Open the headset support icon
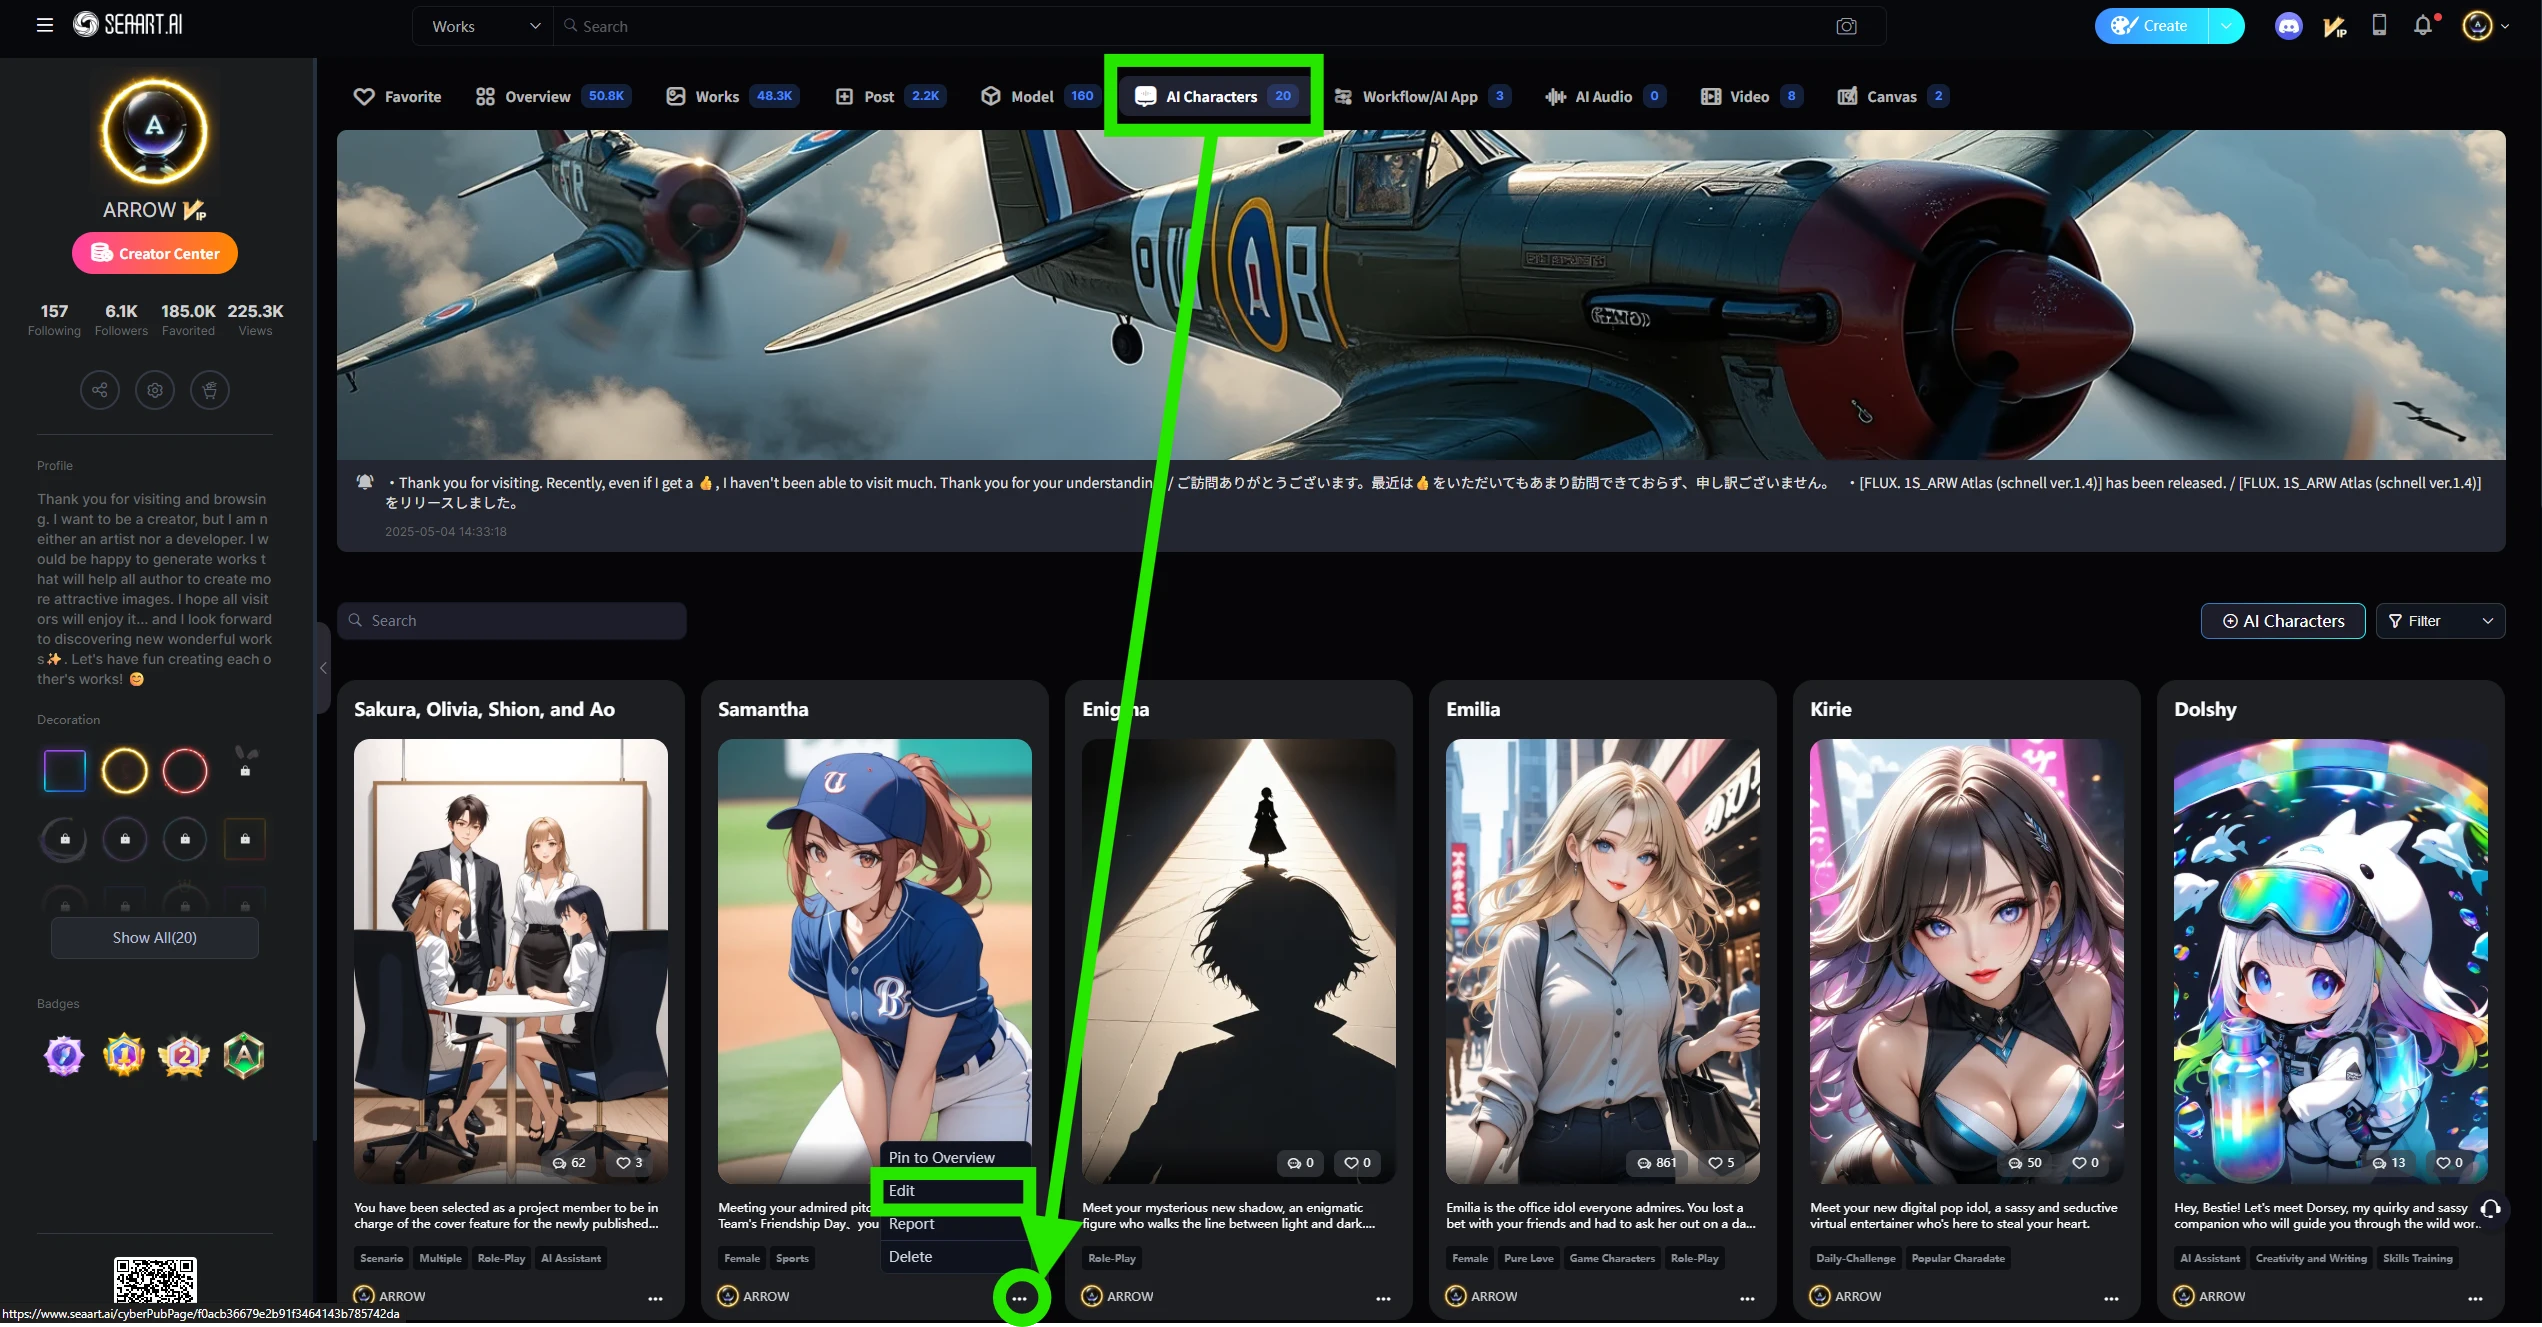The height and width of the screenshot is (1327, 2542). (2491, 1209)
